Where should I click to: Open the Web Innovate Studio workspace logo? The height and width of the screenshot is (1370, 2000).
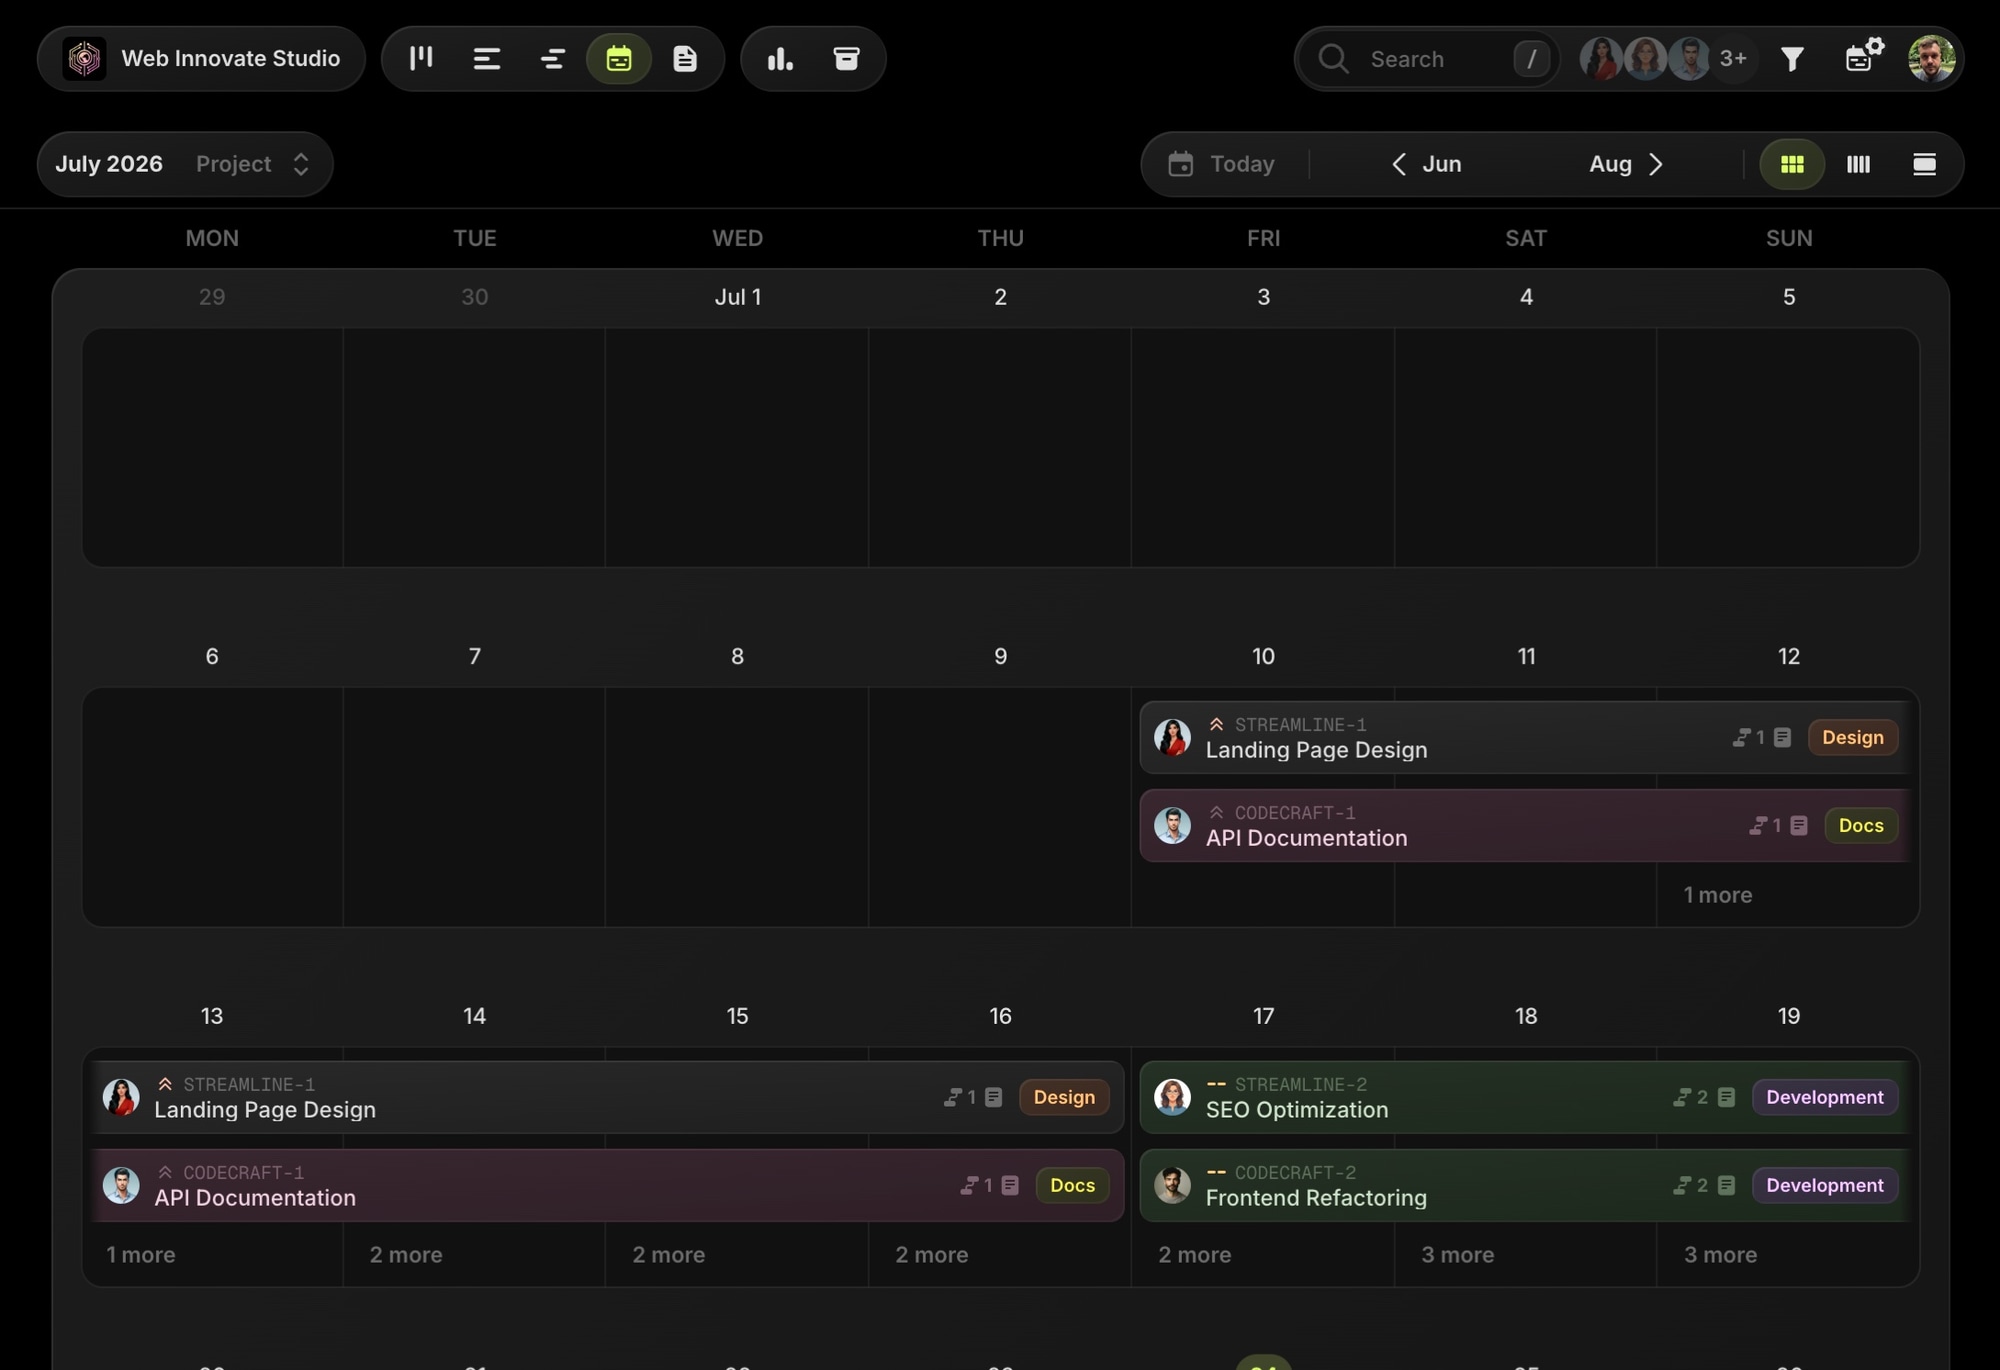pos(84,59)
